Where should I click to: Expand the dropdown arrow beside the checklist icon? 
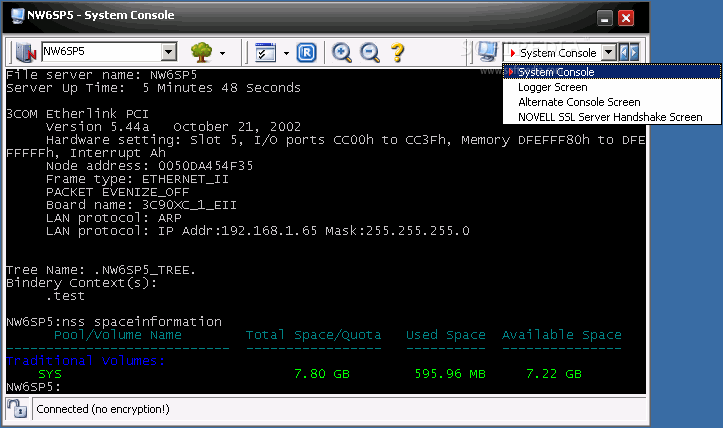(286, 54)
